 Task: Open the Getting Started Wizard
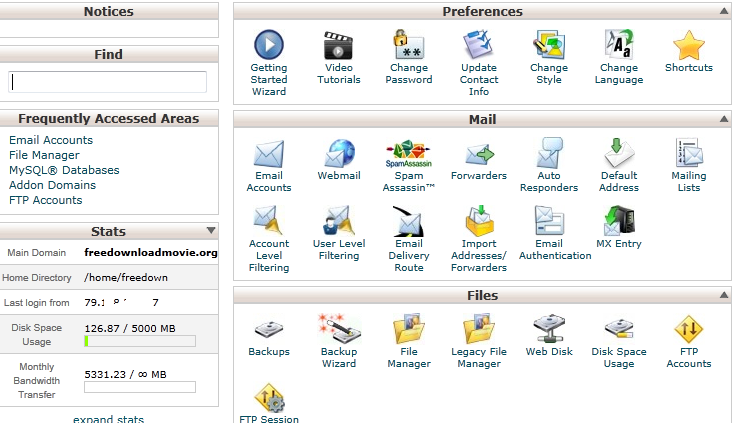pyautogui.click(x=268, y=46)
